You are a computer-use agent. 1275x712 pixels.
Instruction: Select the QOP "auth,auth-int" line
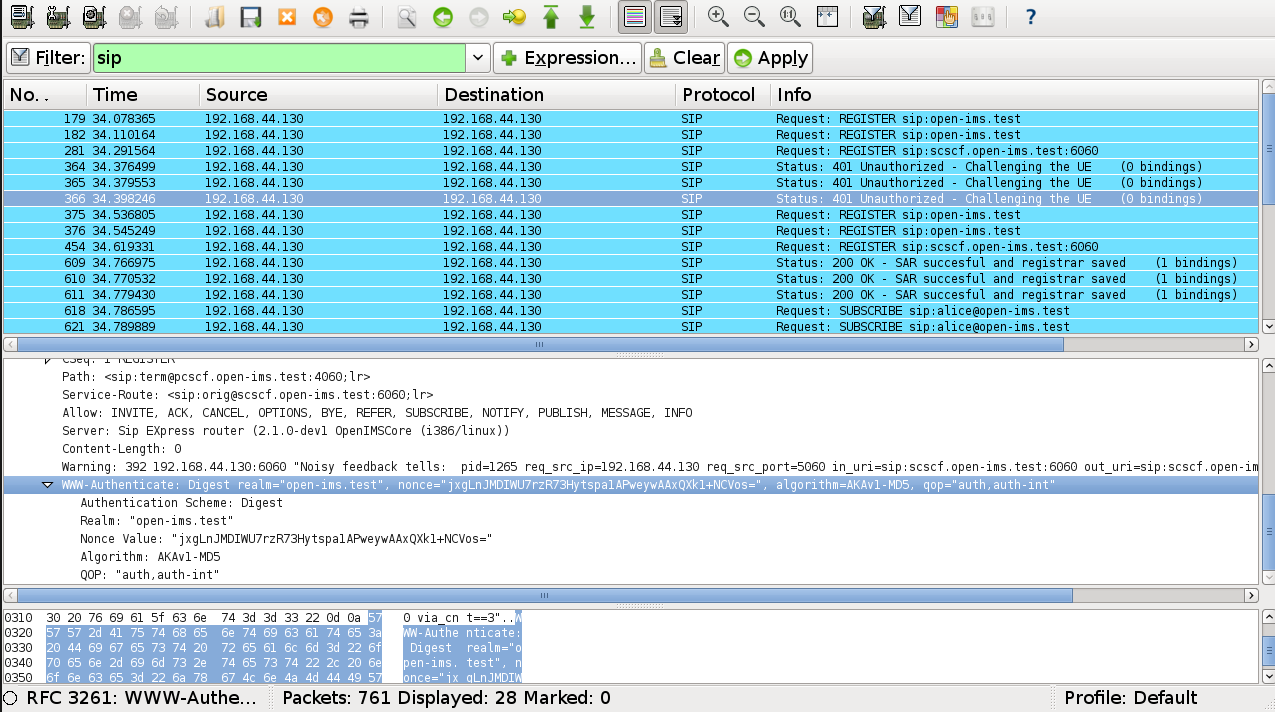[x=150, y=575]
